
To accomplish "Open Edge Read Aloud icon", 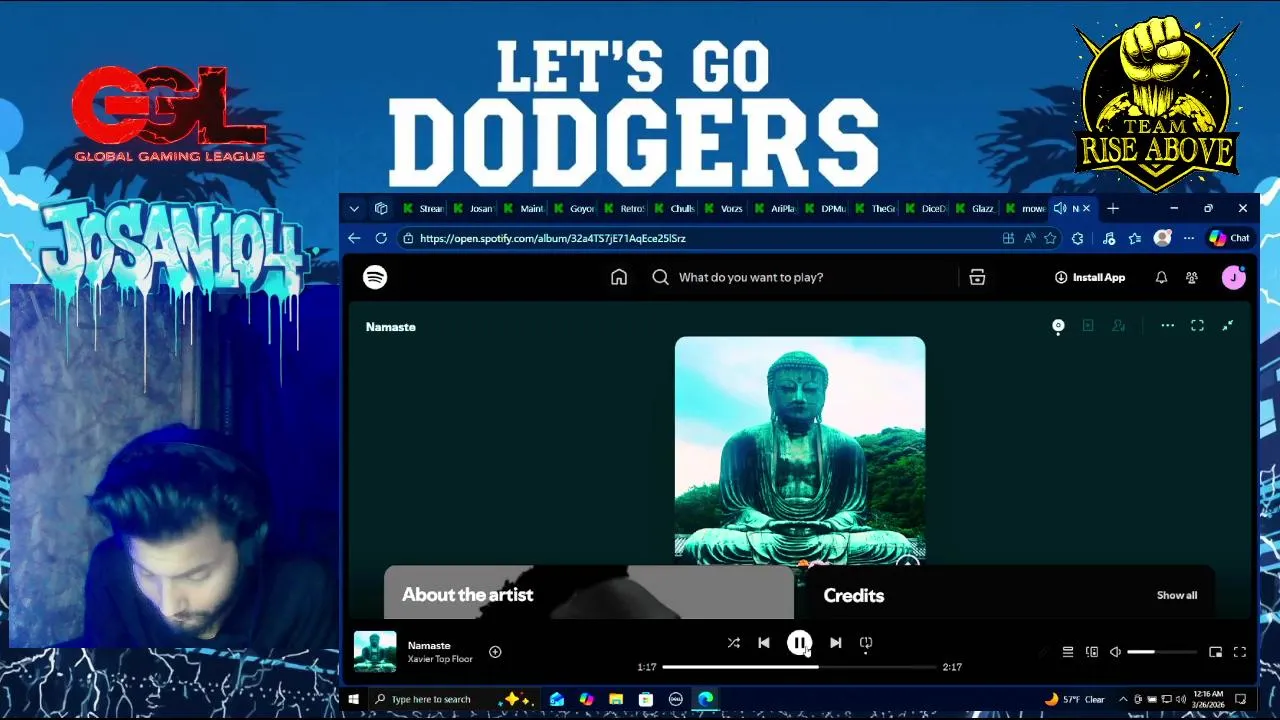I will tap(1029, 238).
